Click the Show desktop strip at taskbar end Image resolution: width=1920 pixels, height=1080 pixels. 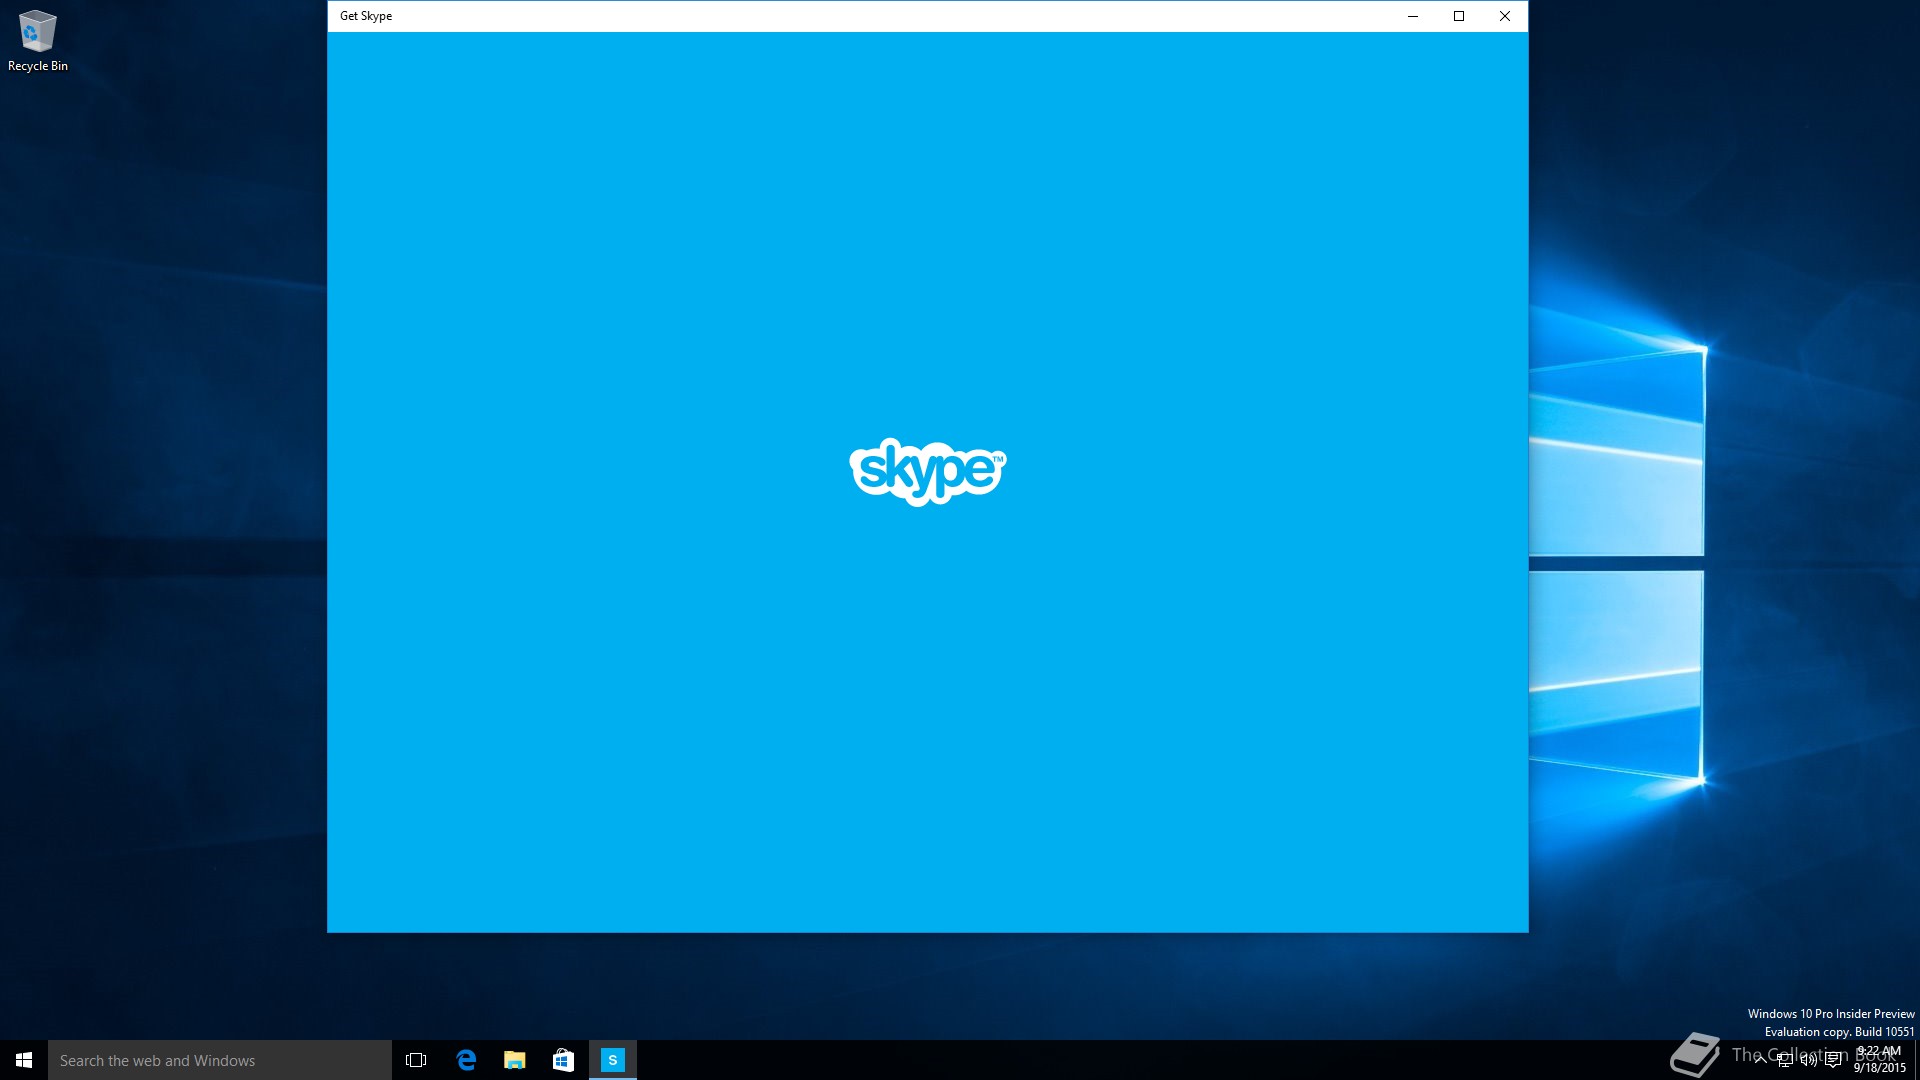[1917, 1060]
